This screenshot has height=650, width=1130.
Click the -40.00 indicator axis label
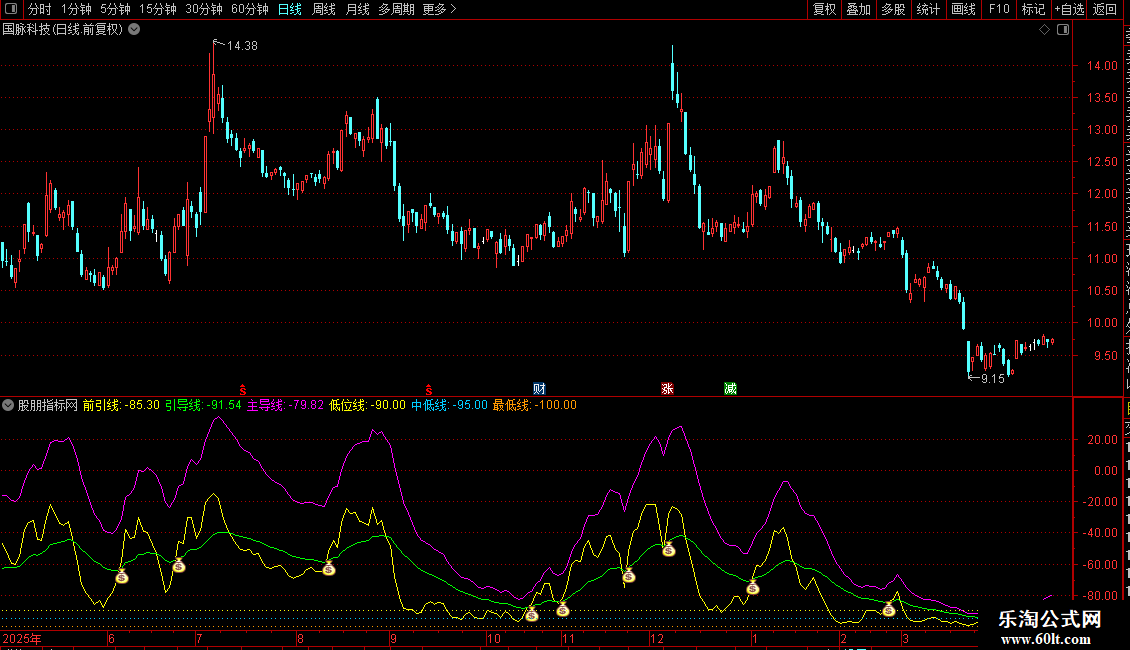[1099, 533]
